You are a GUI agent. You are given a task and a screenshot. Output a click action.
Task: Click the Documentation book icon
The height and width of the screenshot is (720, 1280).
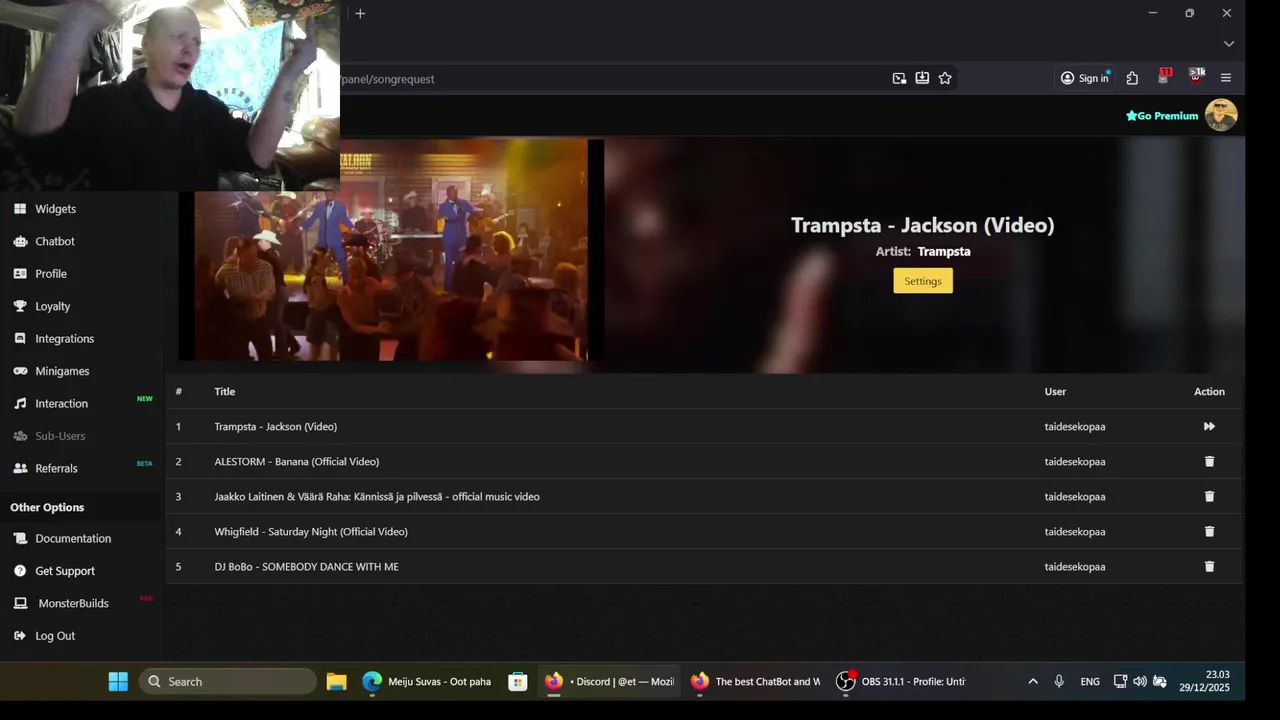(x=20, y=538)
